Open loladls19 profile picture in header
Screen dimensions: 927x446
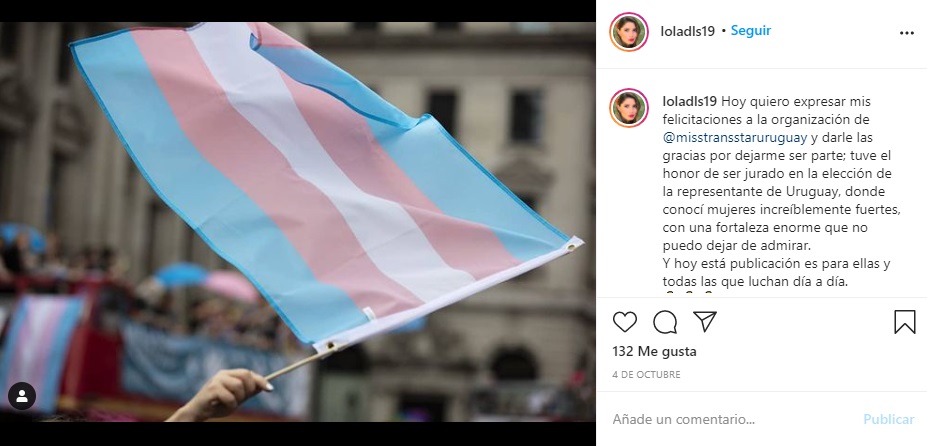[629, 32]
